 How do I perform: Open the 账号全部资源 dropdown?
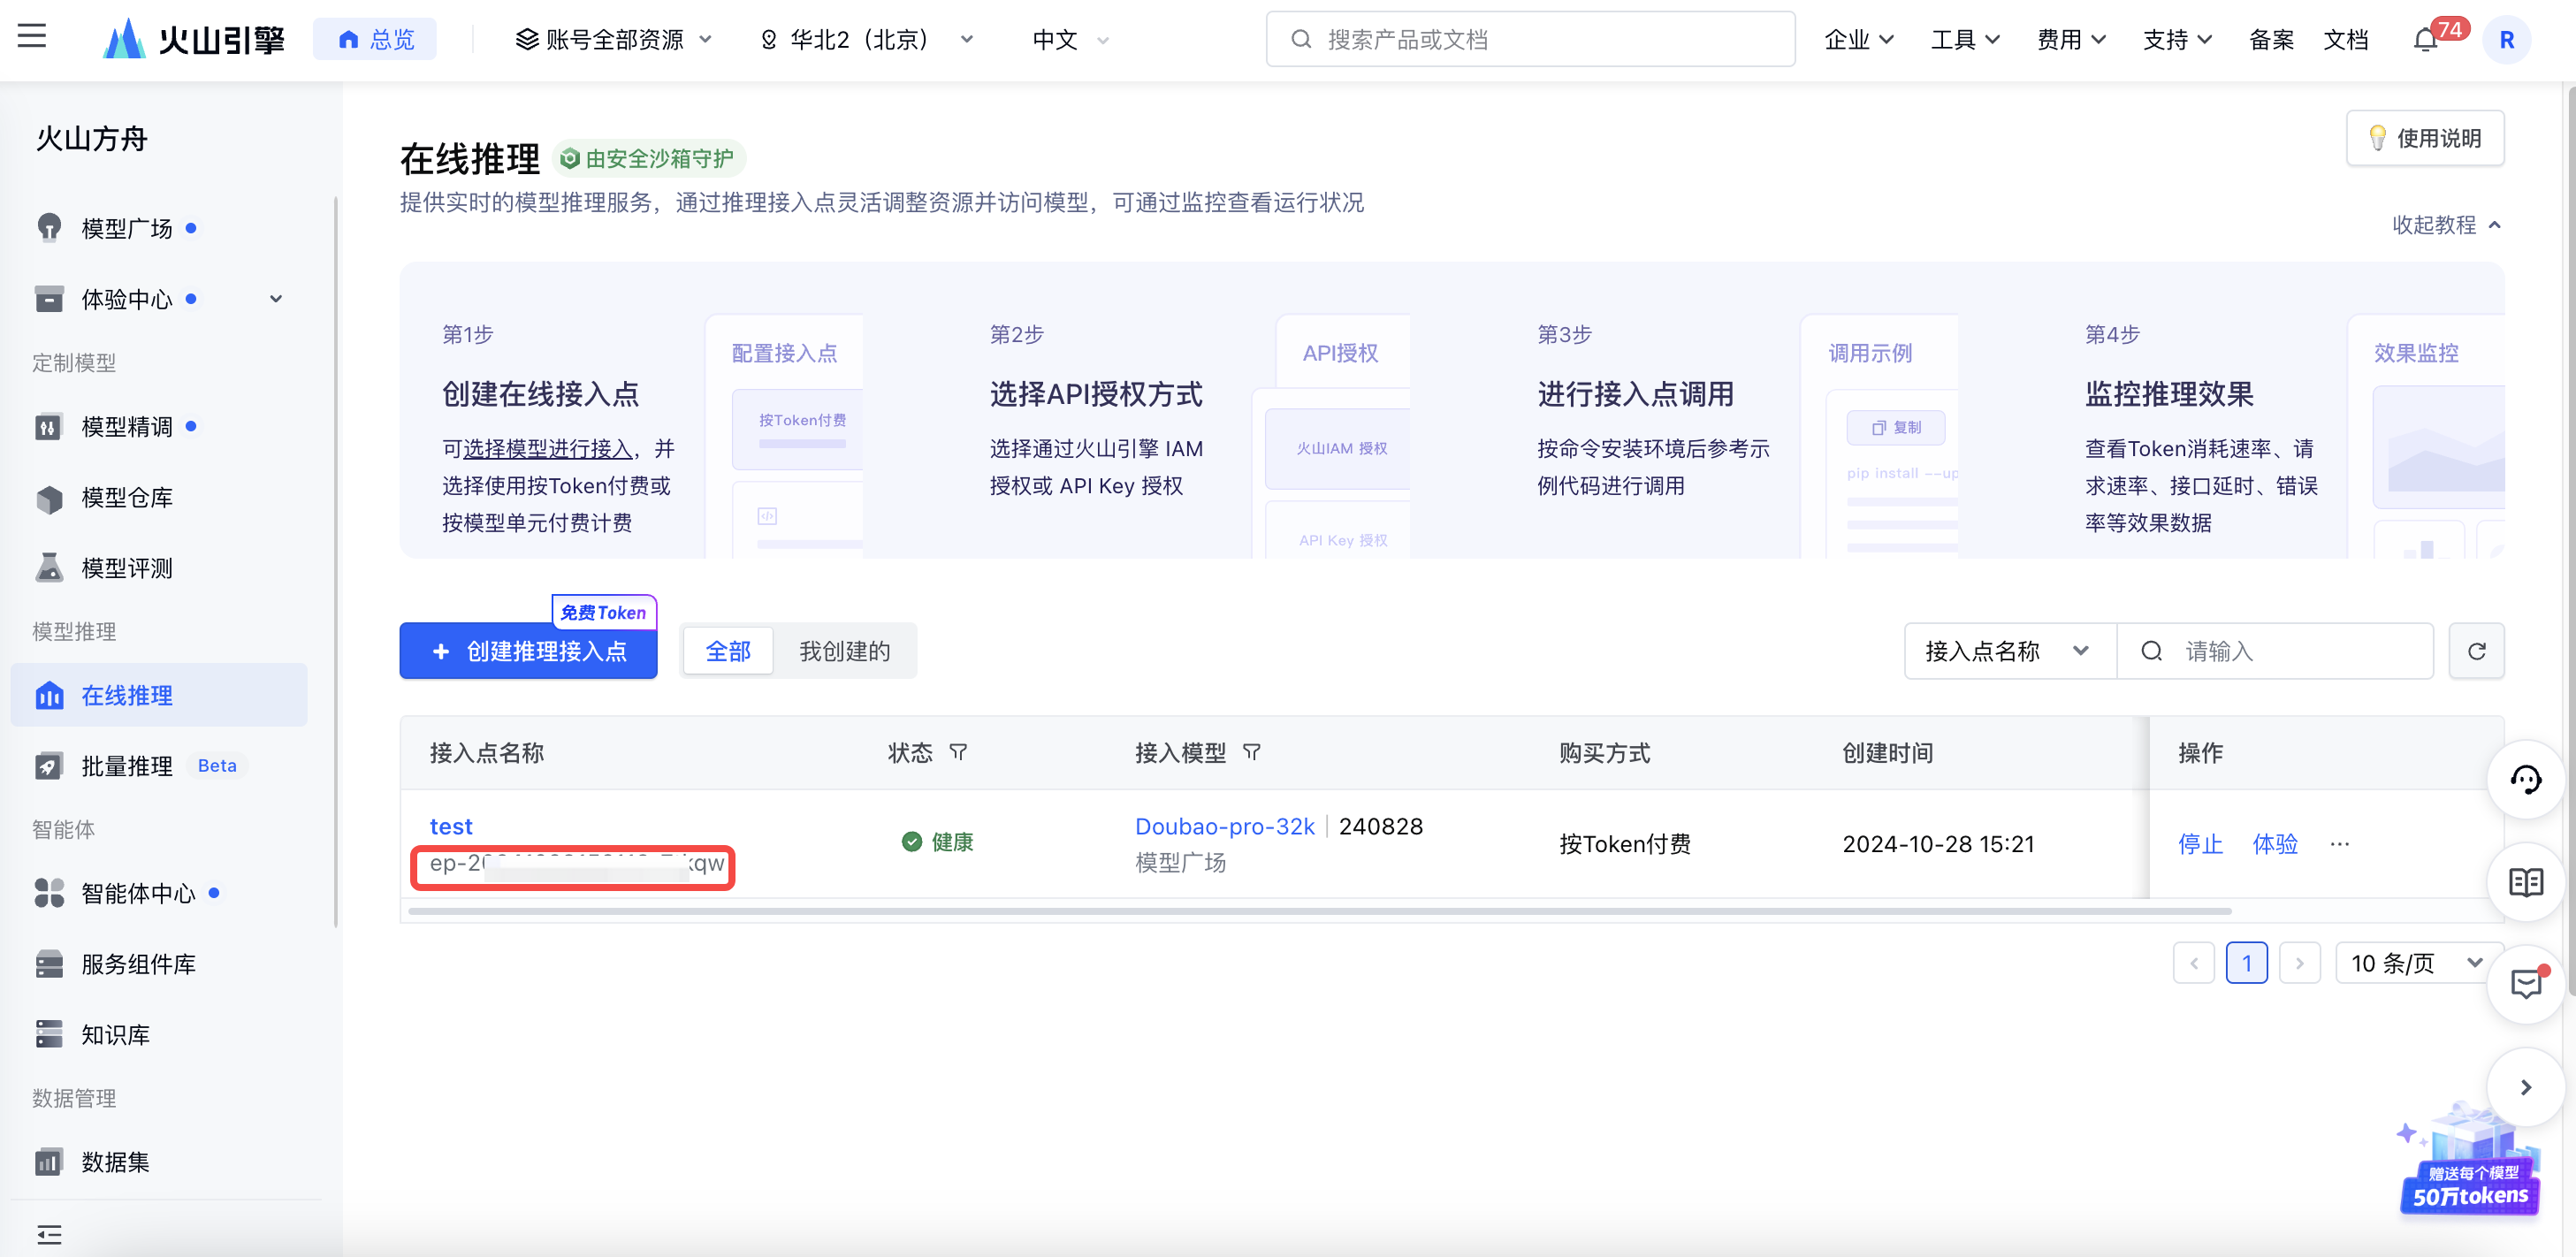point(614,40)
